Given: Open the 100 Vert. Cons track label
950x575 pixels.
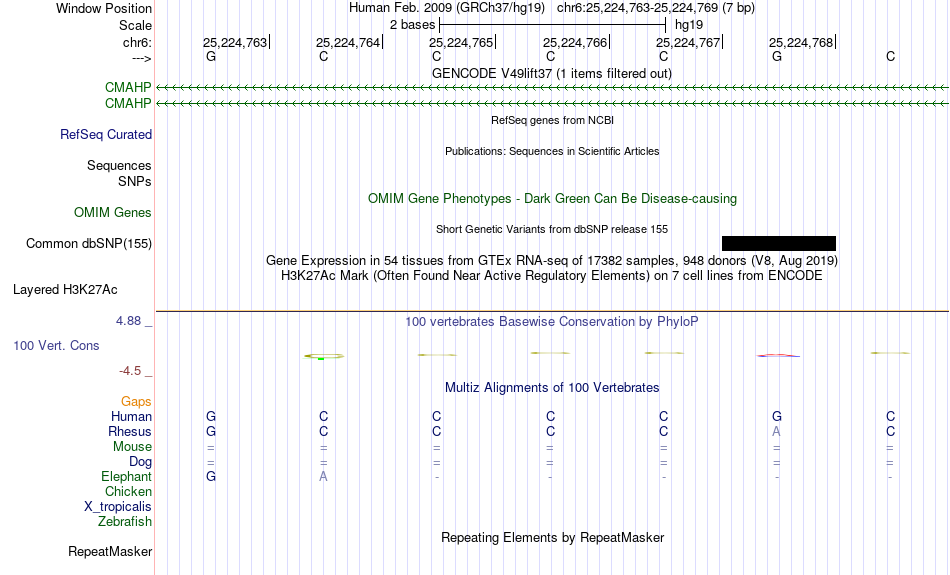Looking at the screenshot, I should (x=56, y=345).
